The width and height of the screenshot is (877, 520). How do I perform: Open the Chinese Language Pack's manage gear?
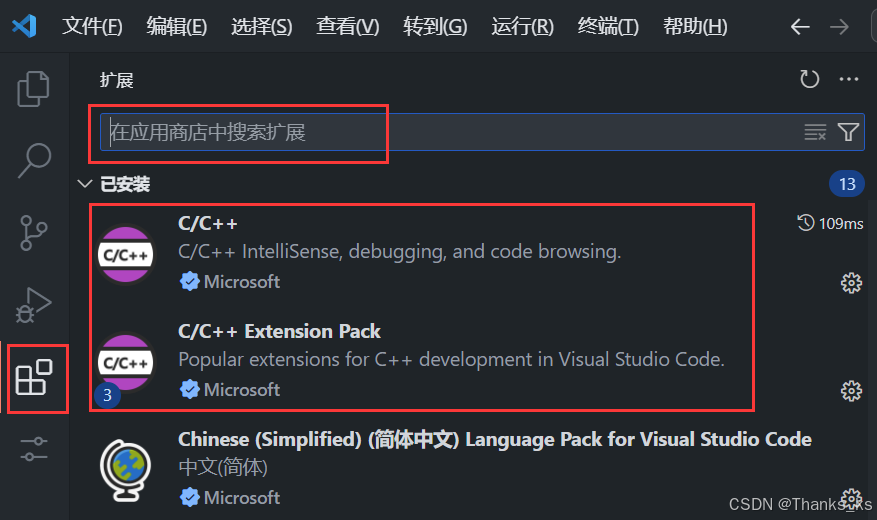pyautogui.click(x=851, y=498)
